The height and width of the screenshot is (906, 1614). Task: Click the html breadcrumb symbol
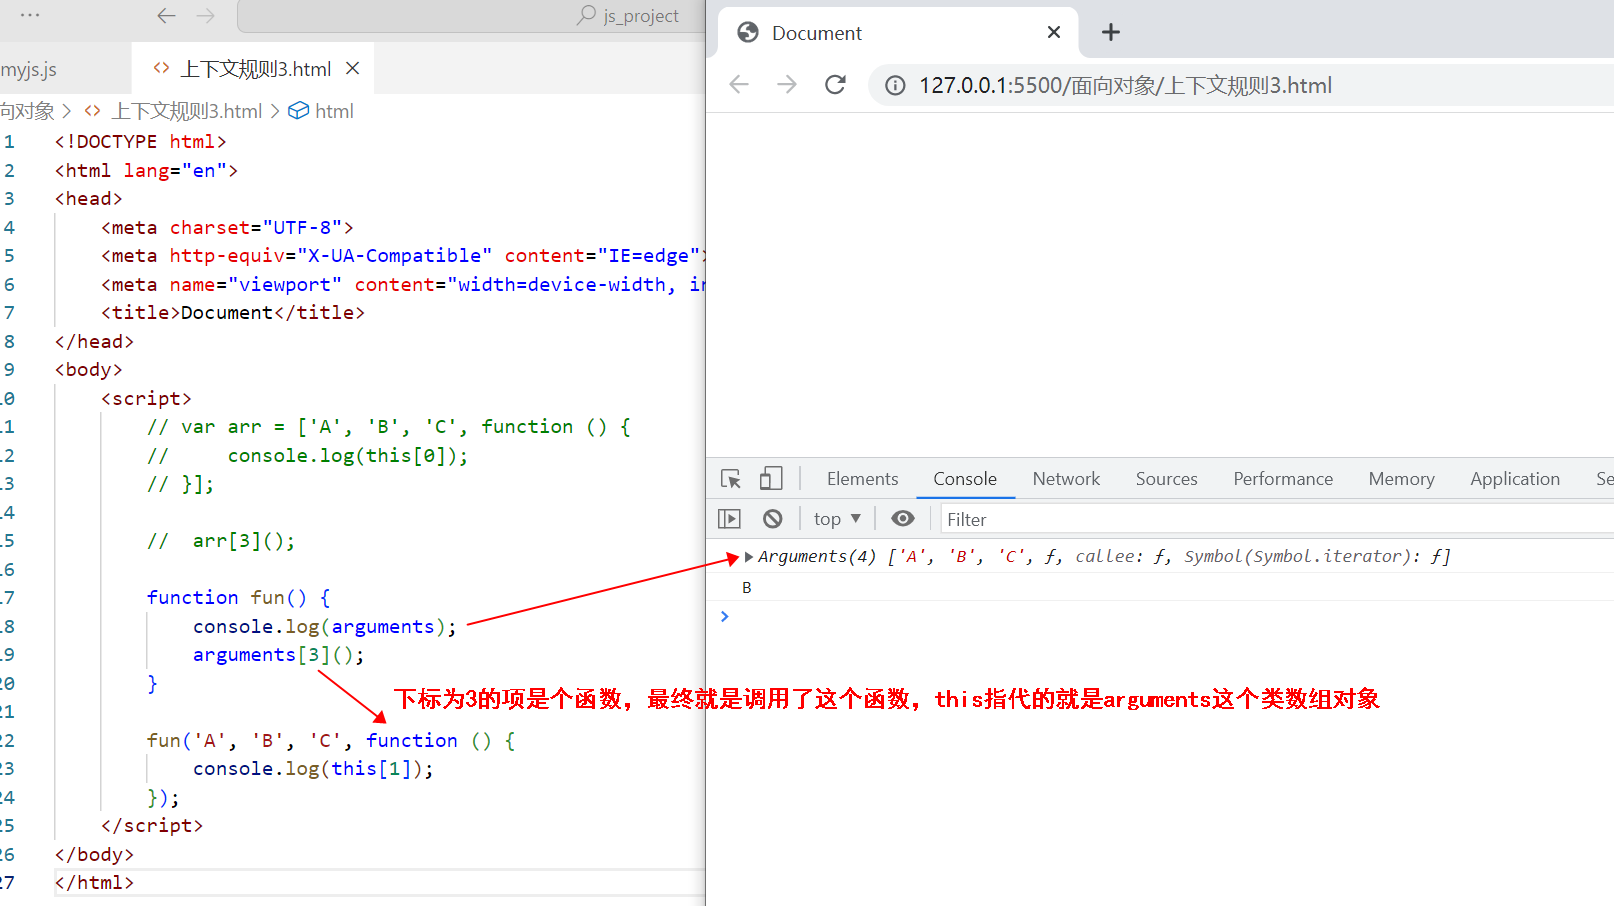(x=334, y=111)
